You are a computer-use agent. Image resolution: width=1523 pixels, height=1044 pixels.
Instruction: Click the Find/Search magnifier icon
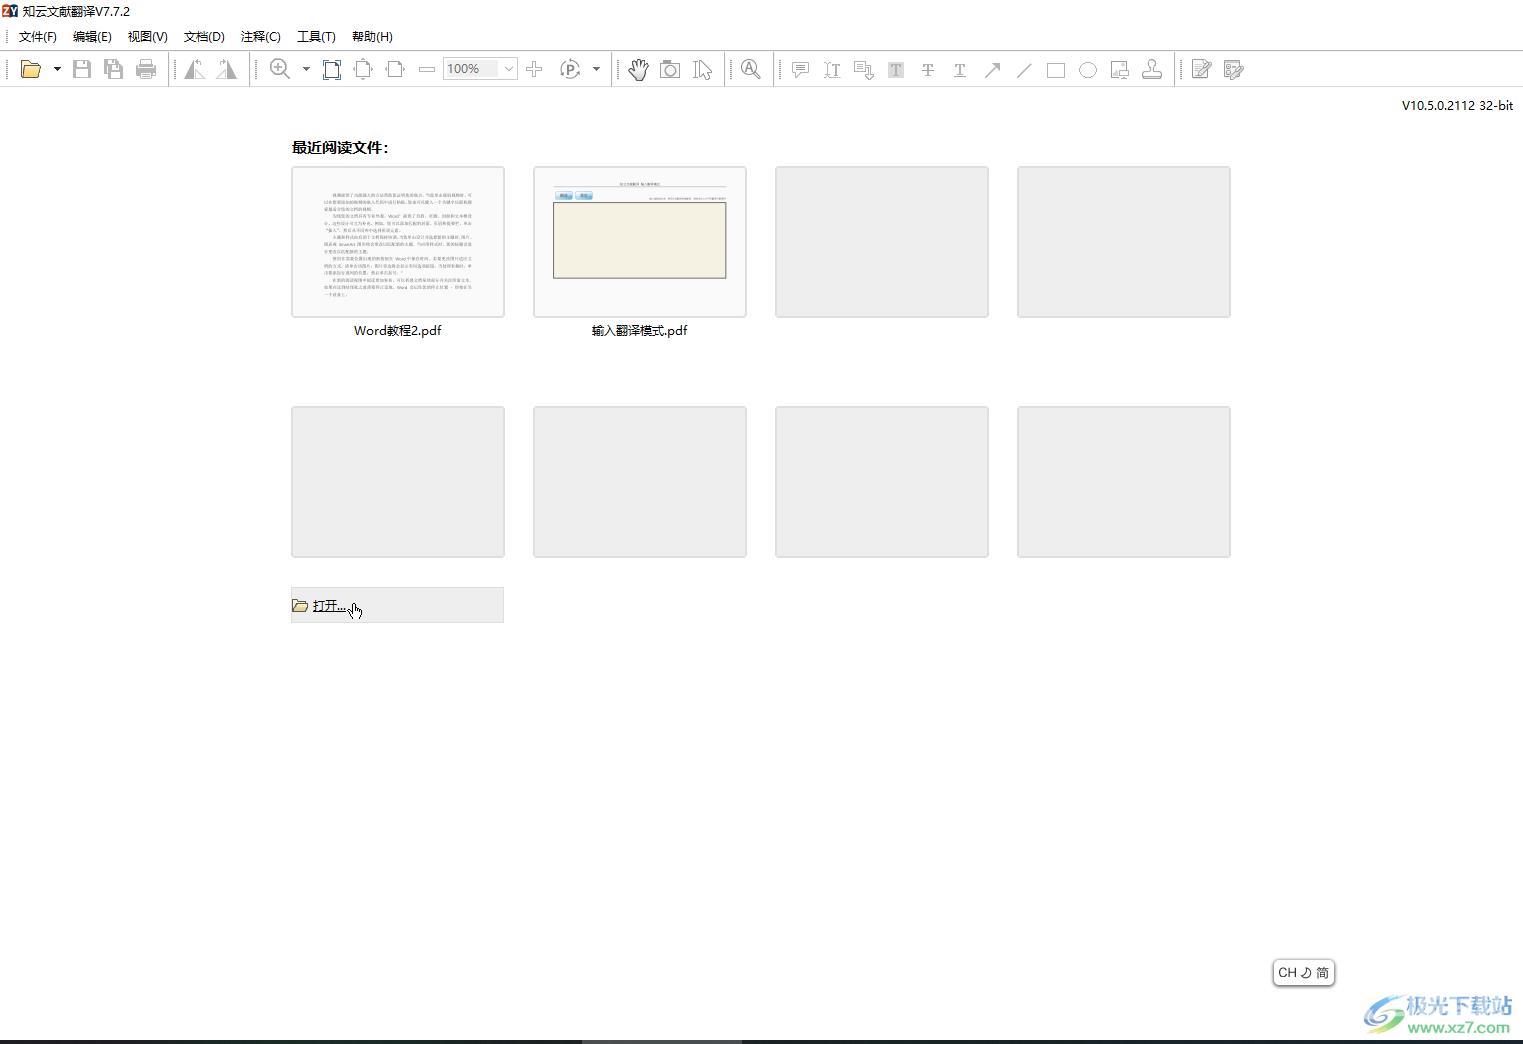pyautogui.click(x=751, y=69)
